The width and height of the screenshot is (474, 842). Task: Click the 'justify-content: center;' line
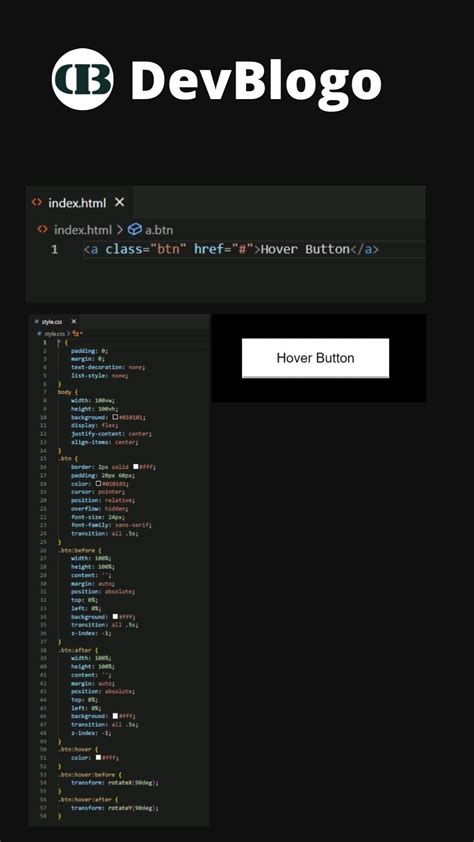[112, 433]
